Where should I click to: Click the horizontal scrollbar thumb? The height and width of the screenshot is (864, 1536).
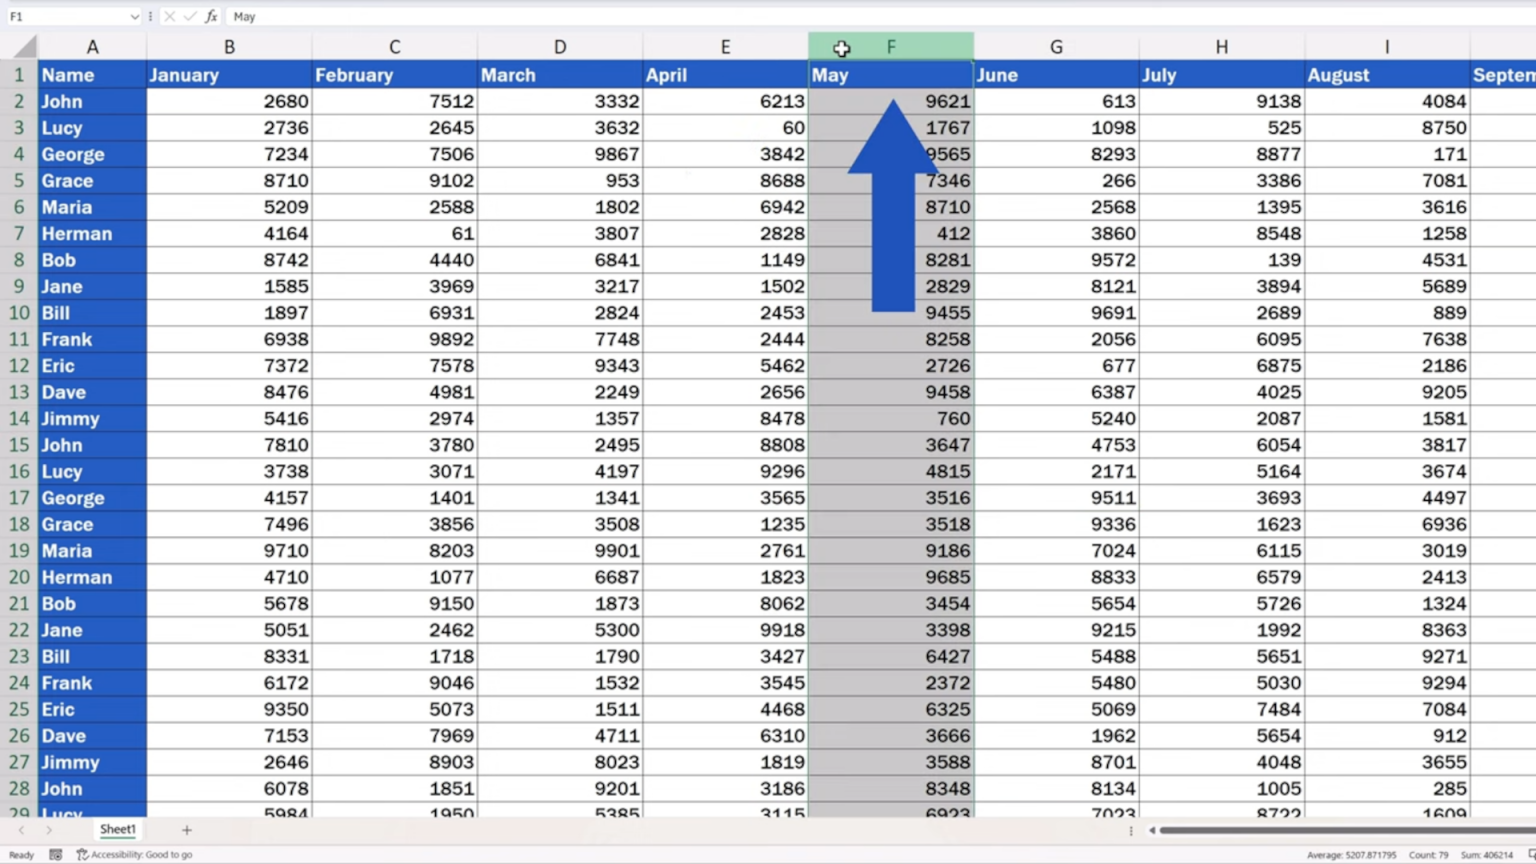point(1340,830)
